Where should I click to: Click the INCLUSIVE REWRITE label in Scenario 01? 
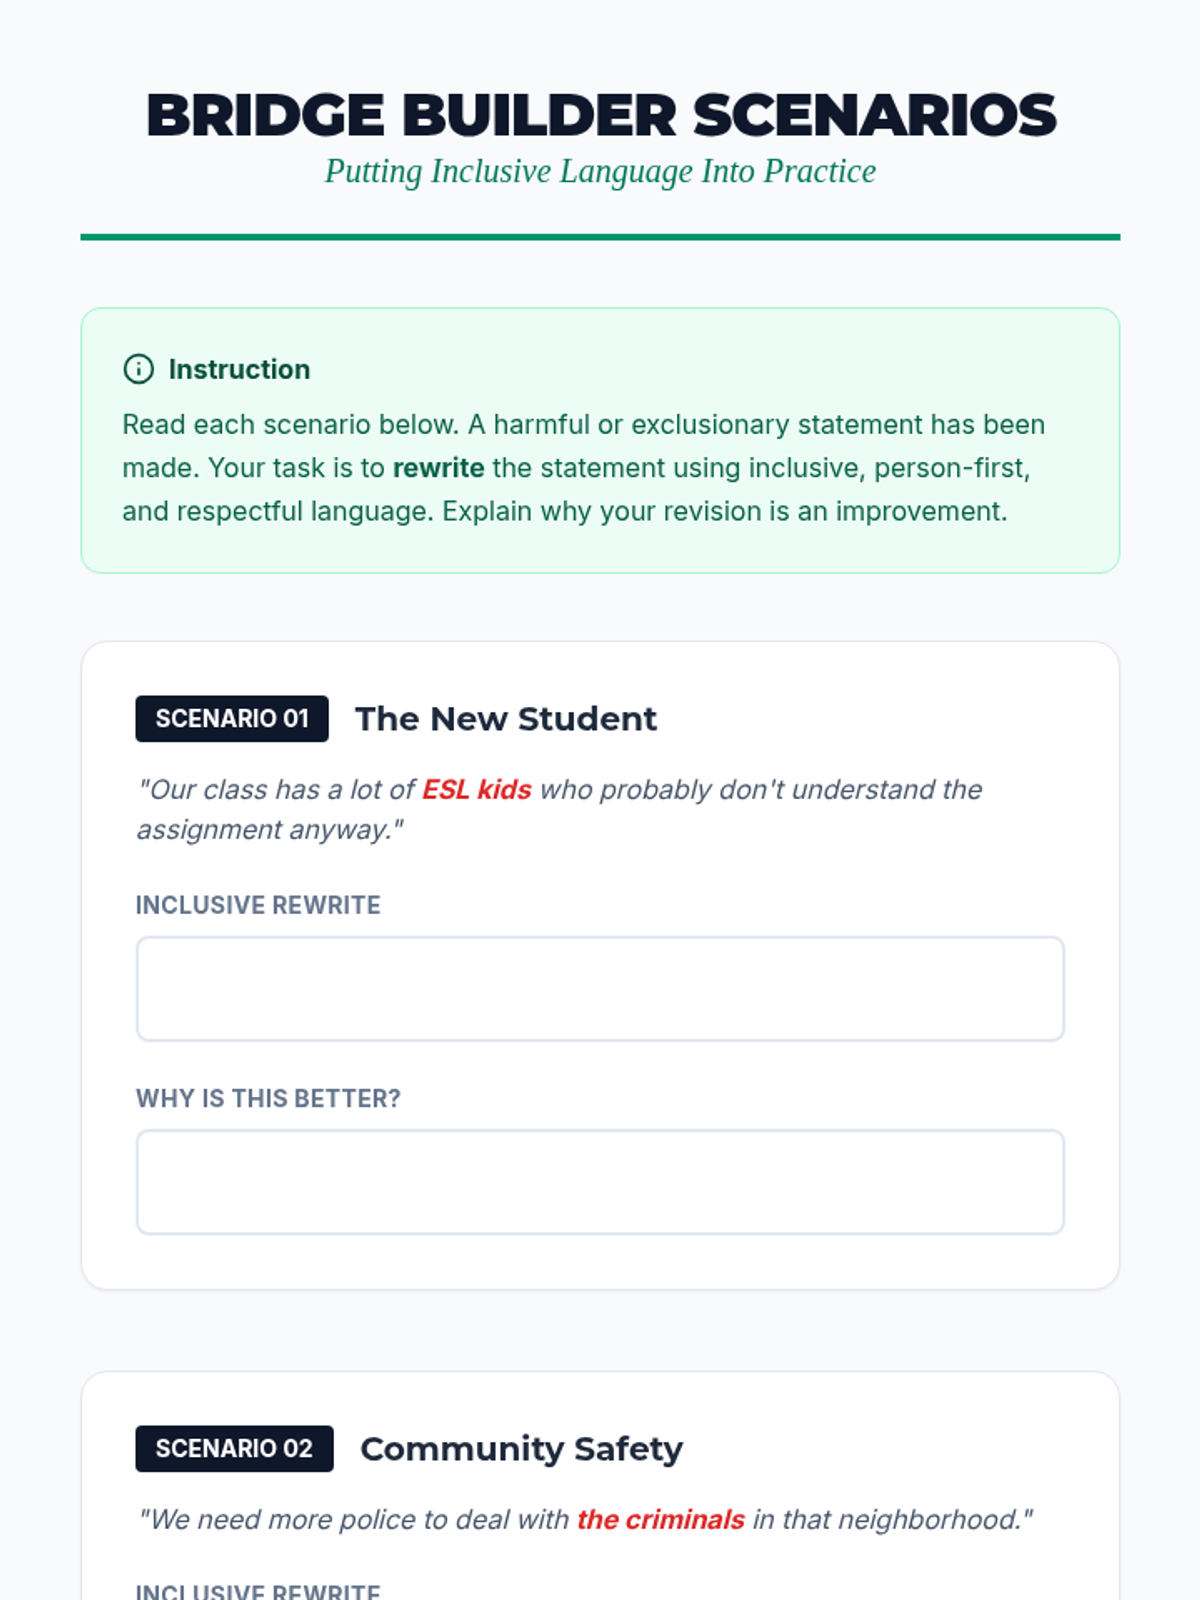(258, 905)
